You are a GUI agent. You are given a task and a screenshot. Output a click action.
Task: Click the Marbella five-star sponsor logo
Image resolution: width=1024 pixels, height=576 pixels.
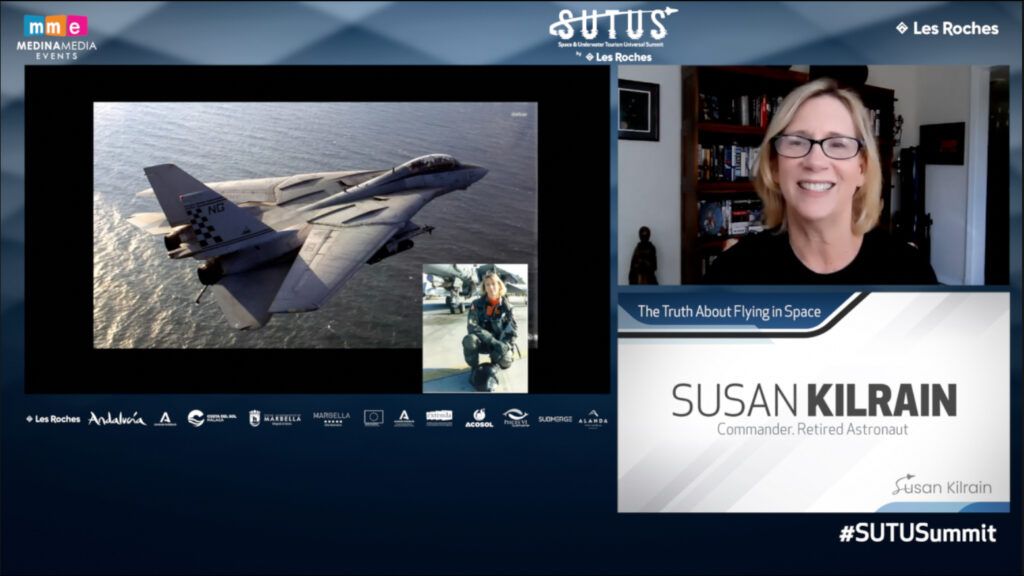coord(332,419)
